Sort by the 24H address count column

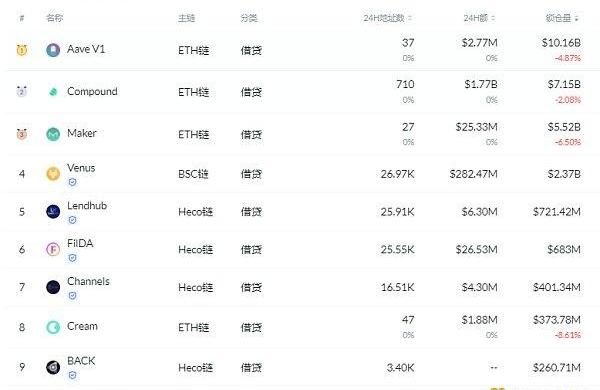(x=388, y=18)
